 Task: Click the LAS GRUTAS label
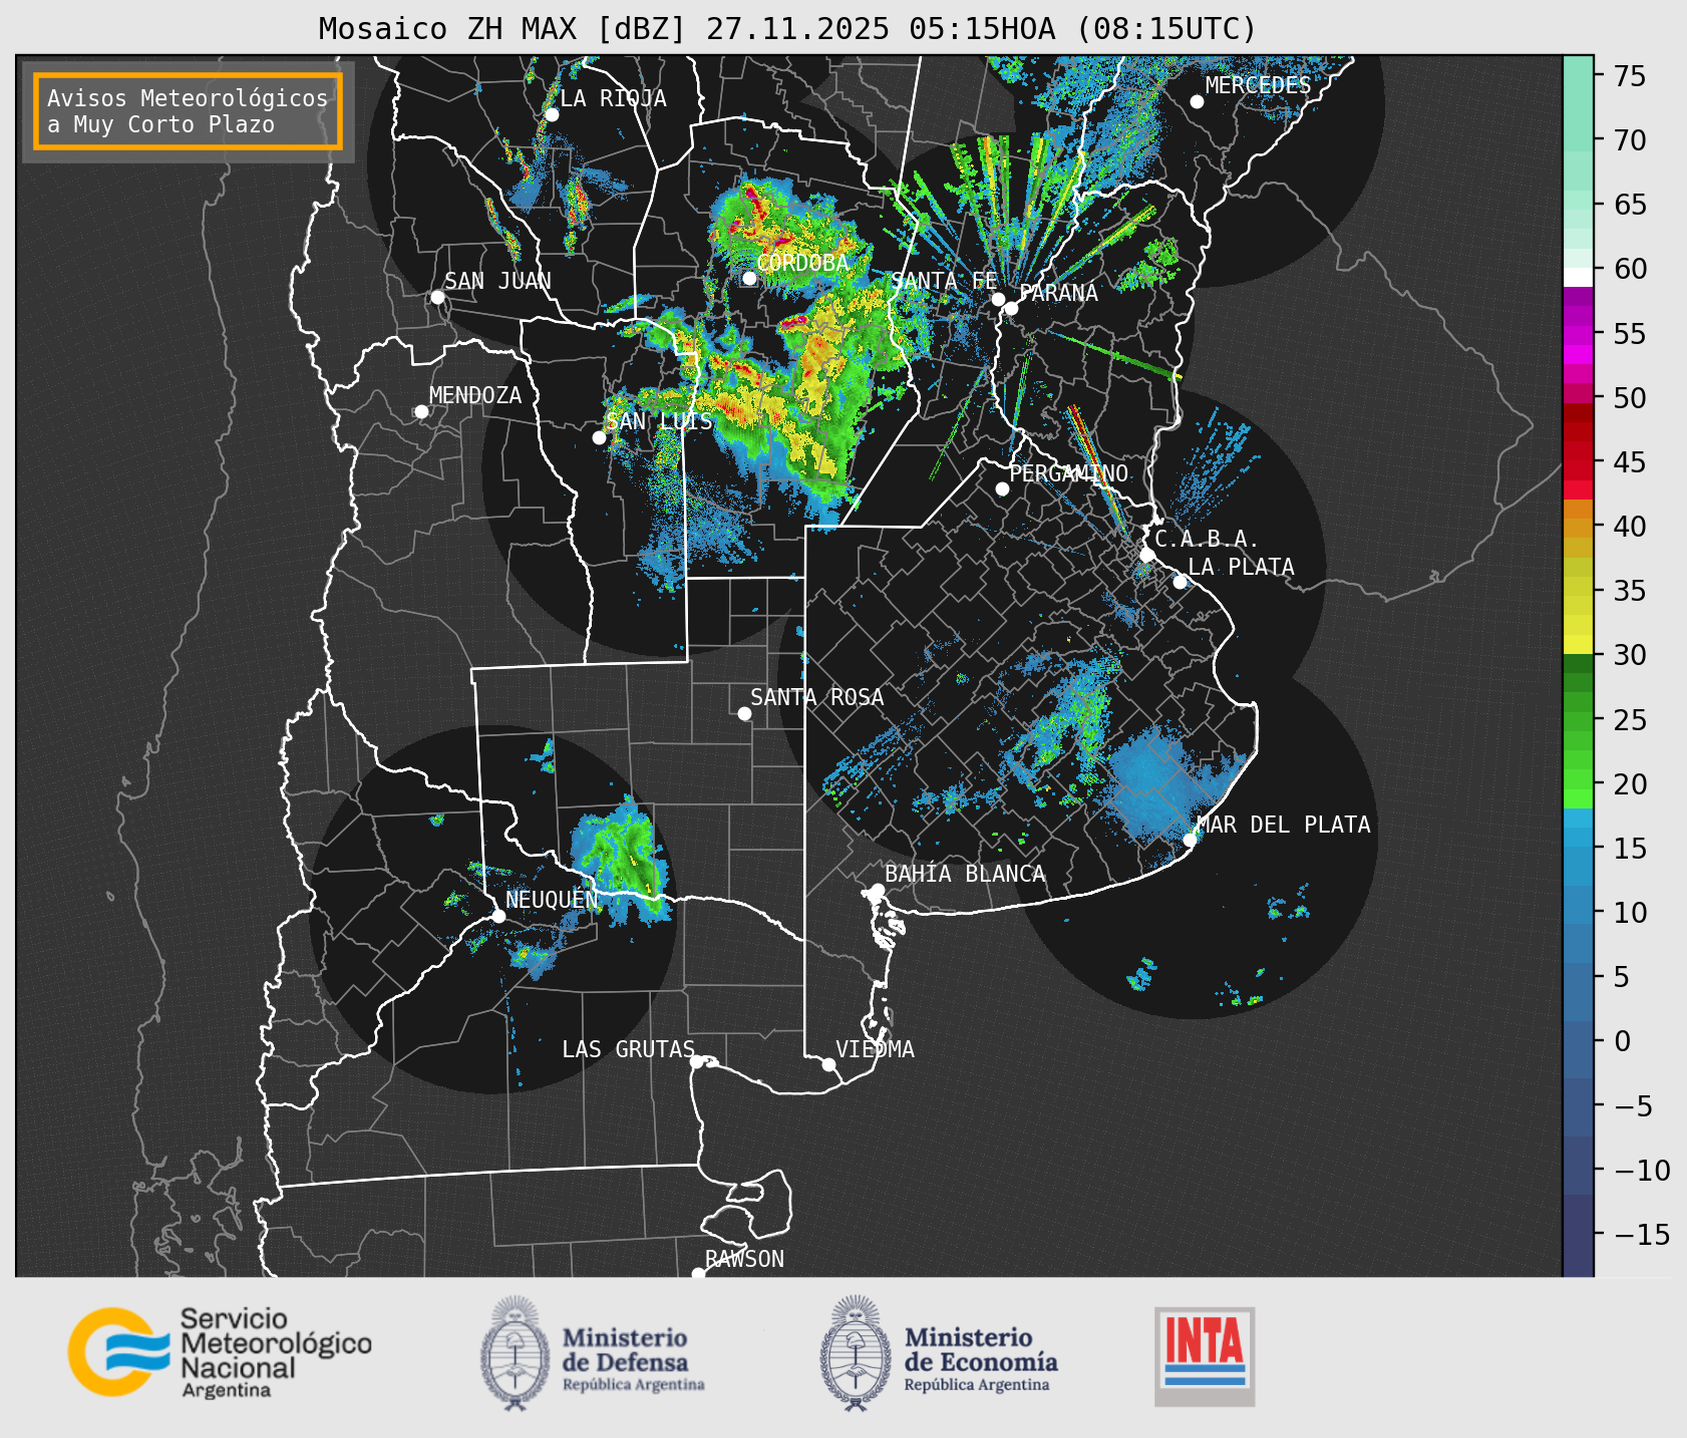pos(628,1049)
